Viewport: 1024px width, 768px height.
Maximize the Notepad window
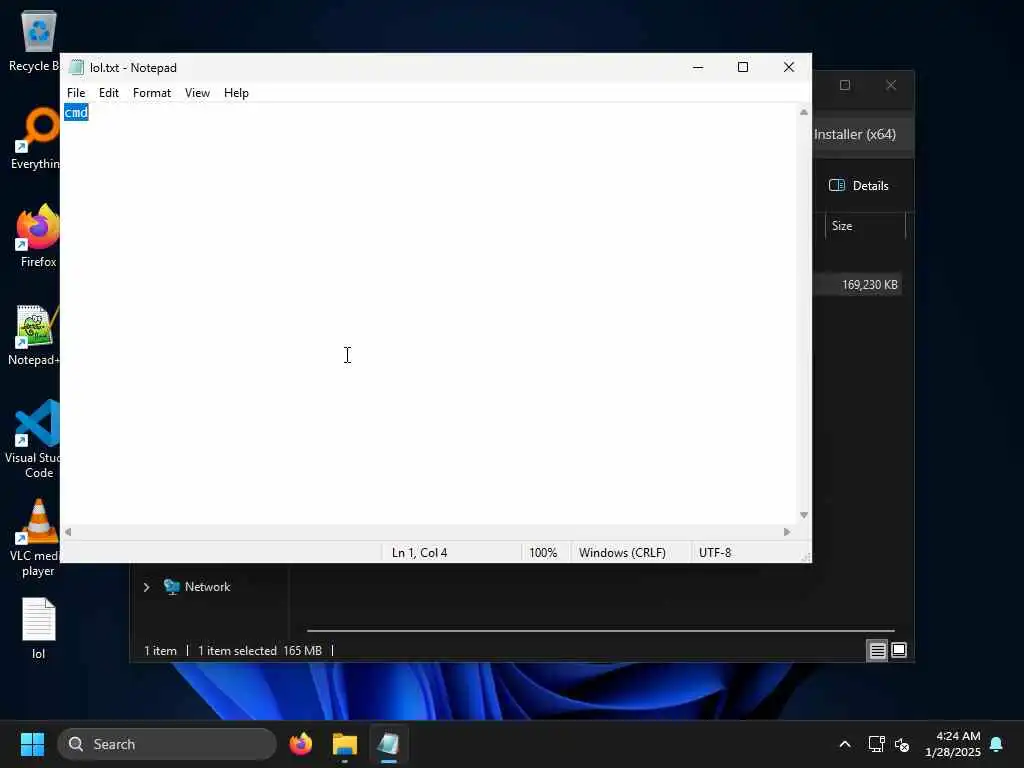tap(743, 67)
